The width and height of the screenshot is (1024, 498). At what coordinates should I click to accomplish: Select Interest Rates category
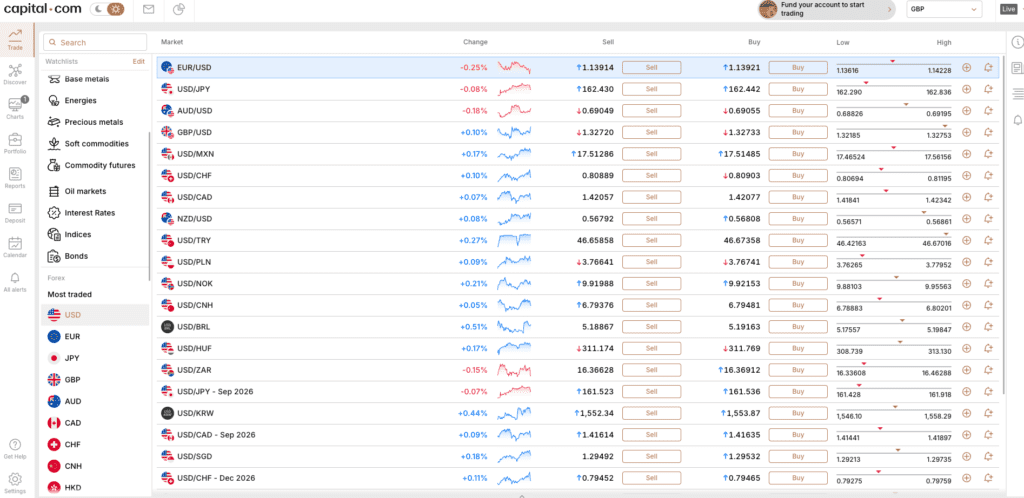pos(89,213)
